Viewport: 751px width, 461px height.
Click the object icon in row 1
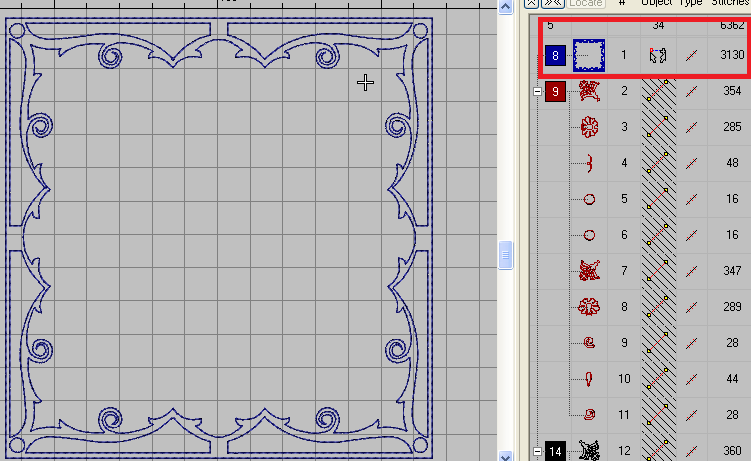coord(656,55)
